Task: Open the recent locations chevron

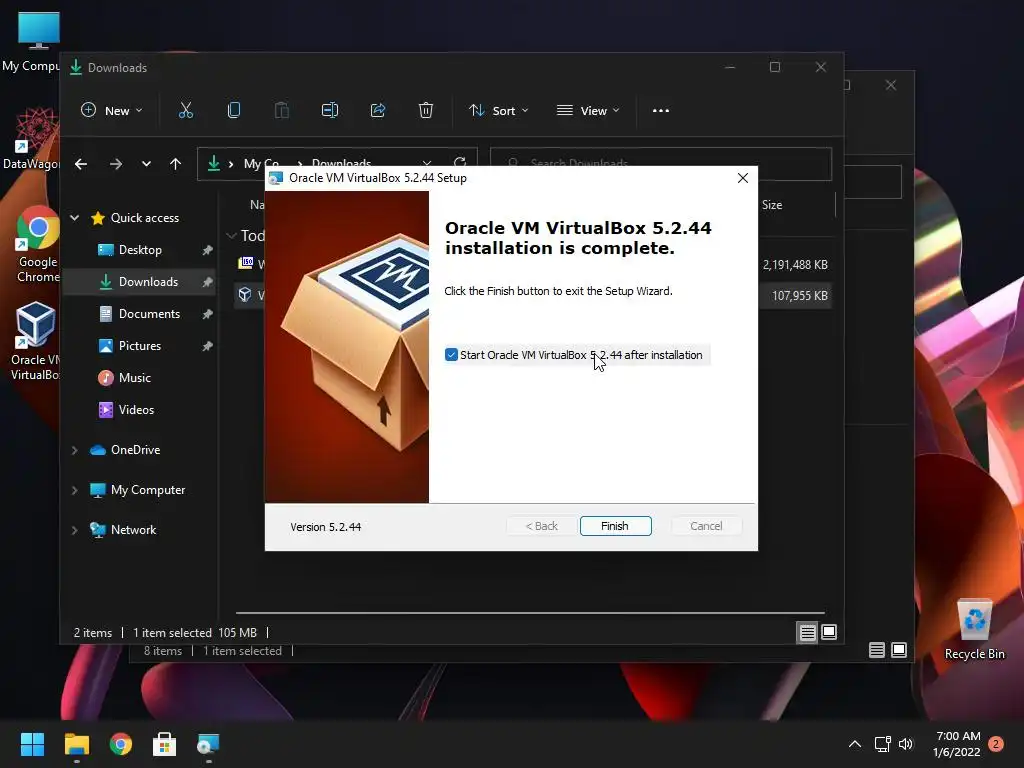Action: point(146,164)
